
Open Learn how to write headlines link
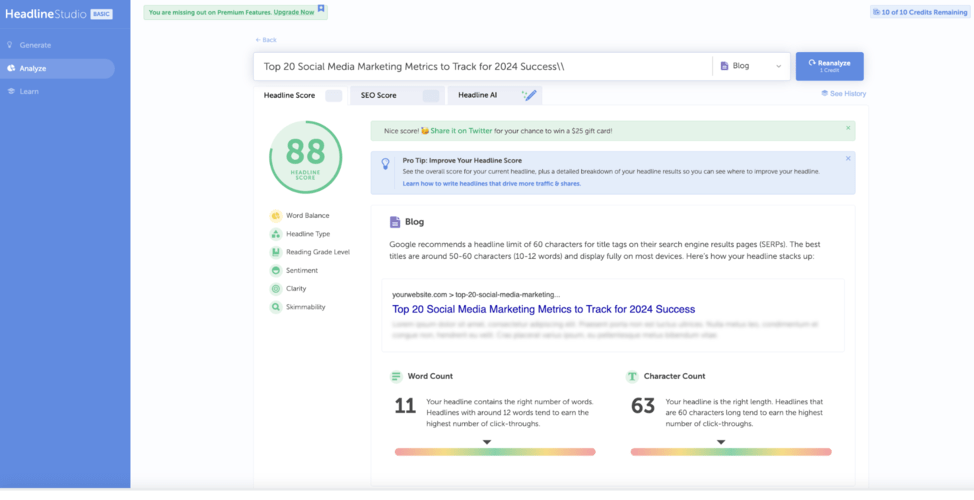[x=491, y=184]
